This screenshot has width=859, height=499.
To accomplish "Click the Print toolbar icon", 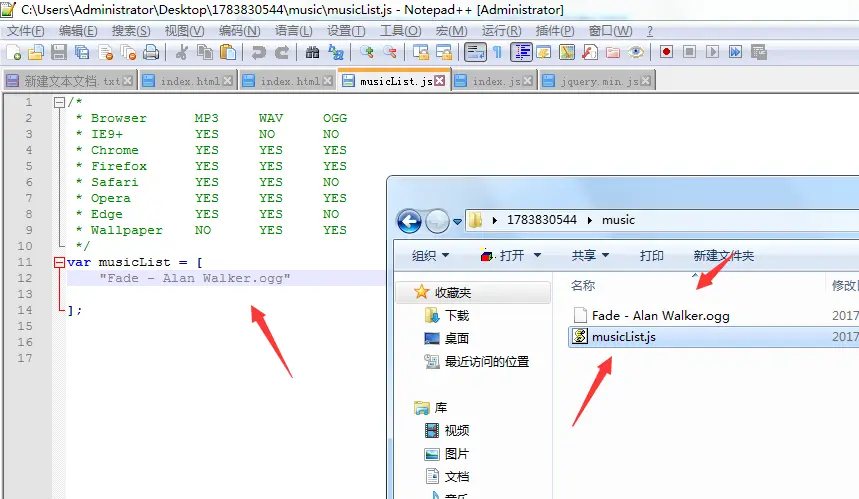I will (150, 52).
